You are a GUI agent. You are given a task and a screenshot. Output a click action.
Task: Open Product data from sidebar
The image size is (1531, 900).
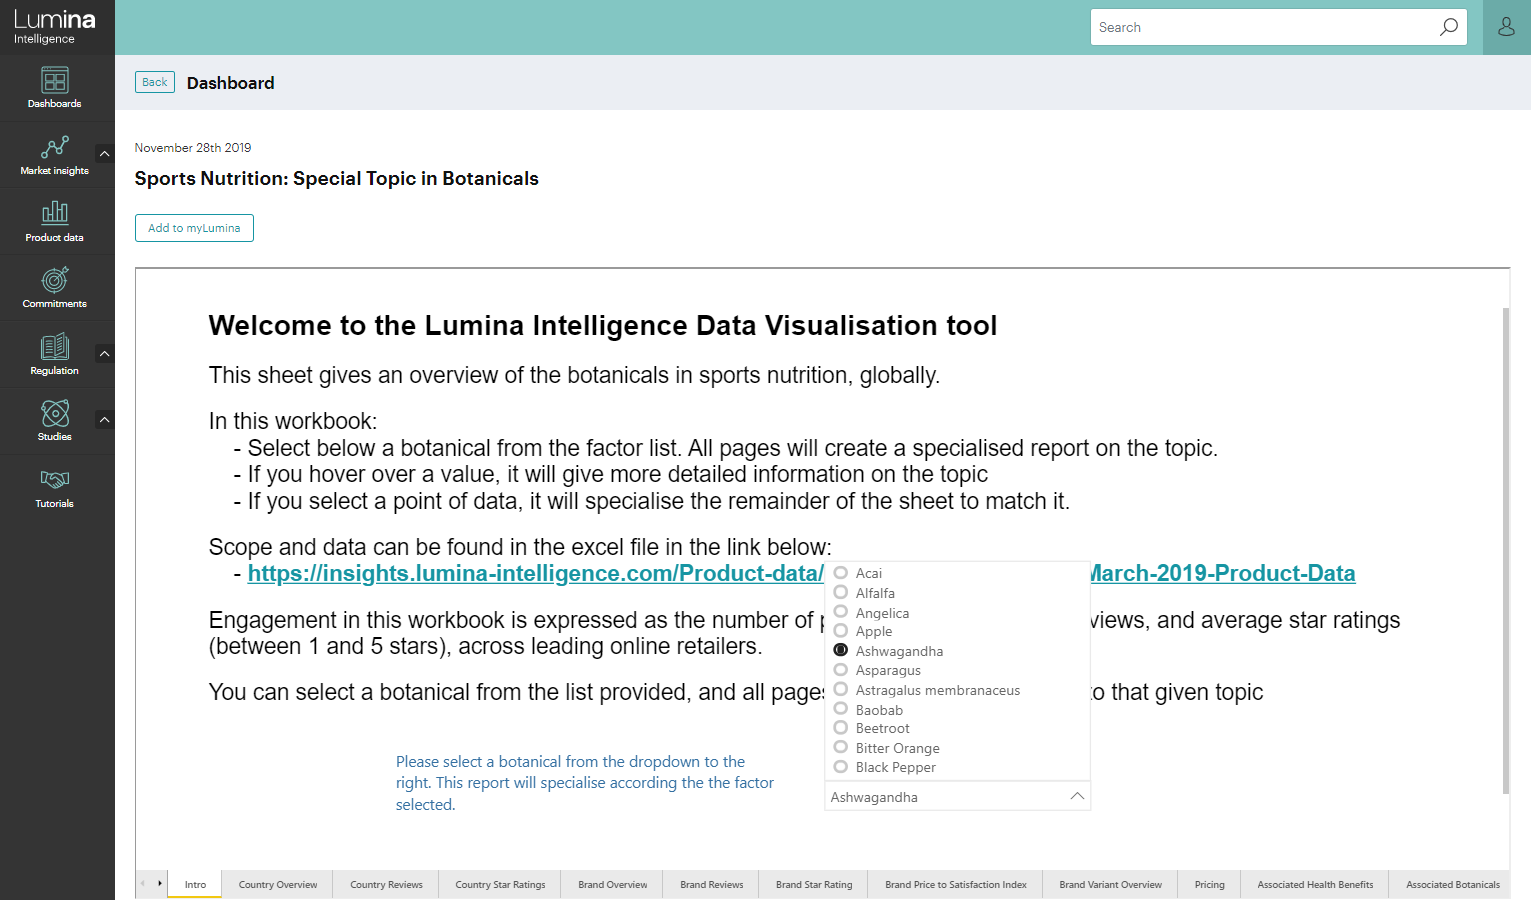[55, 212]
